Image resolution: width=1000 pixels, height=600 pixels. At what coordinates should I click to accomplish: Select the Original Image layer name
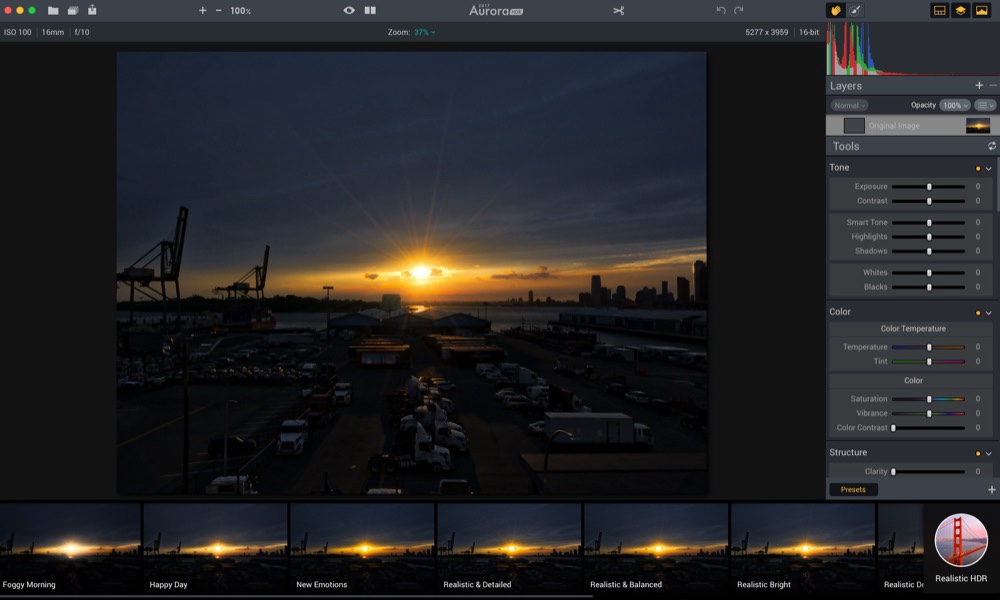(894, 126)
